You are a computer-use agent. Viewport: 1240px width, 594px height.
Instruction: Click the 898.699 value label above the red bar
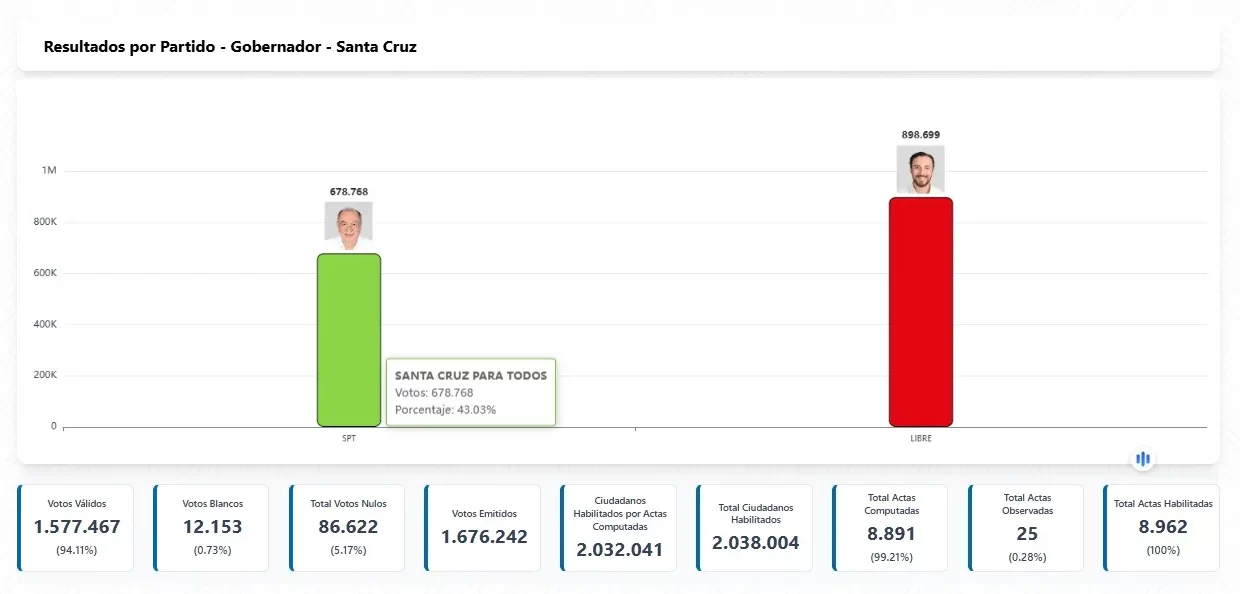click(920, 134)
